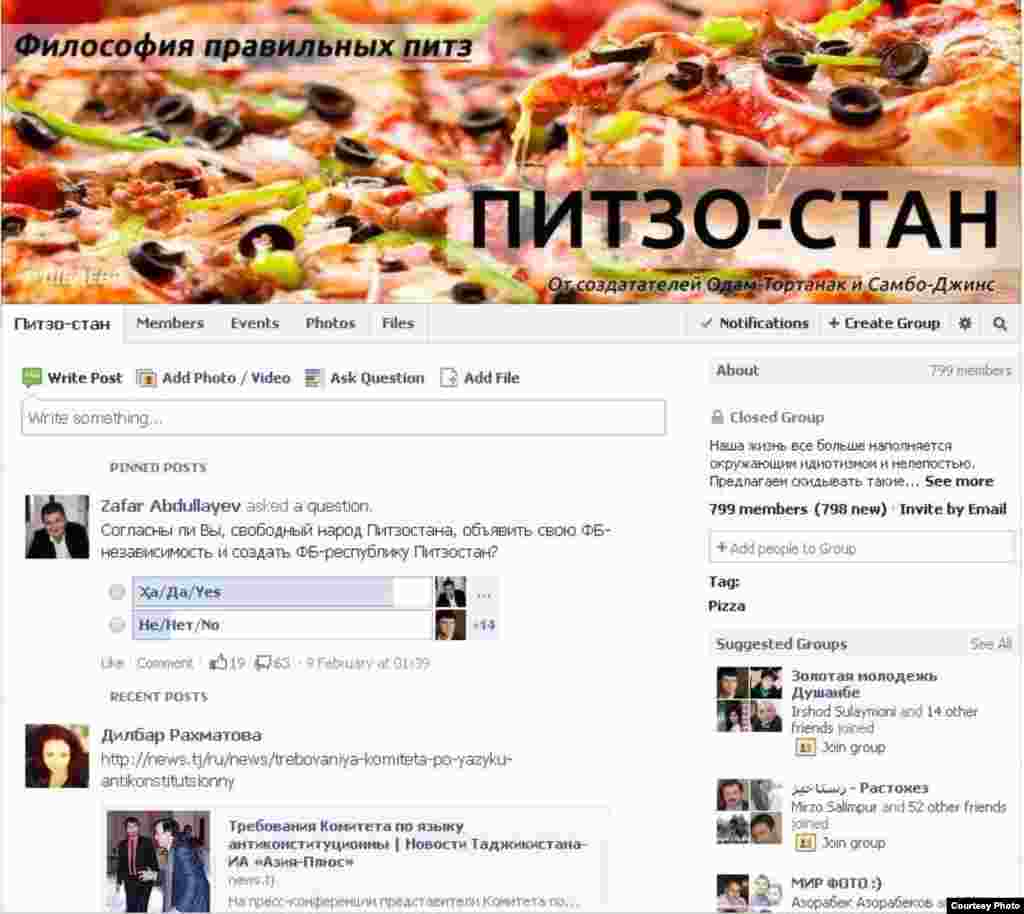Click the comments icon showing 63
Image resolution: width=1024 pixels, height=914 pixels.
tap(264, 662)
